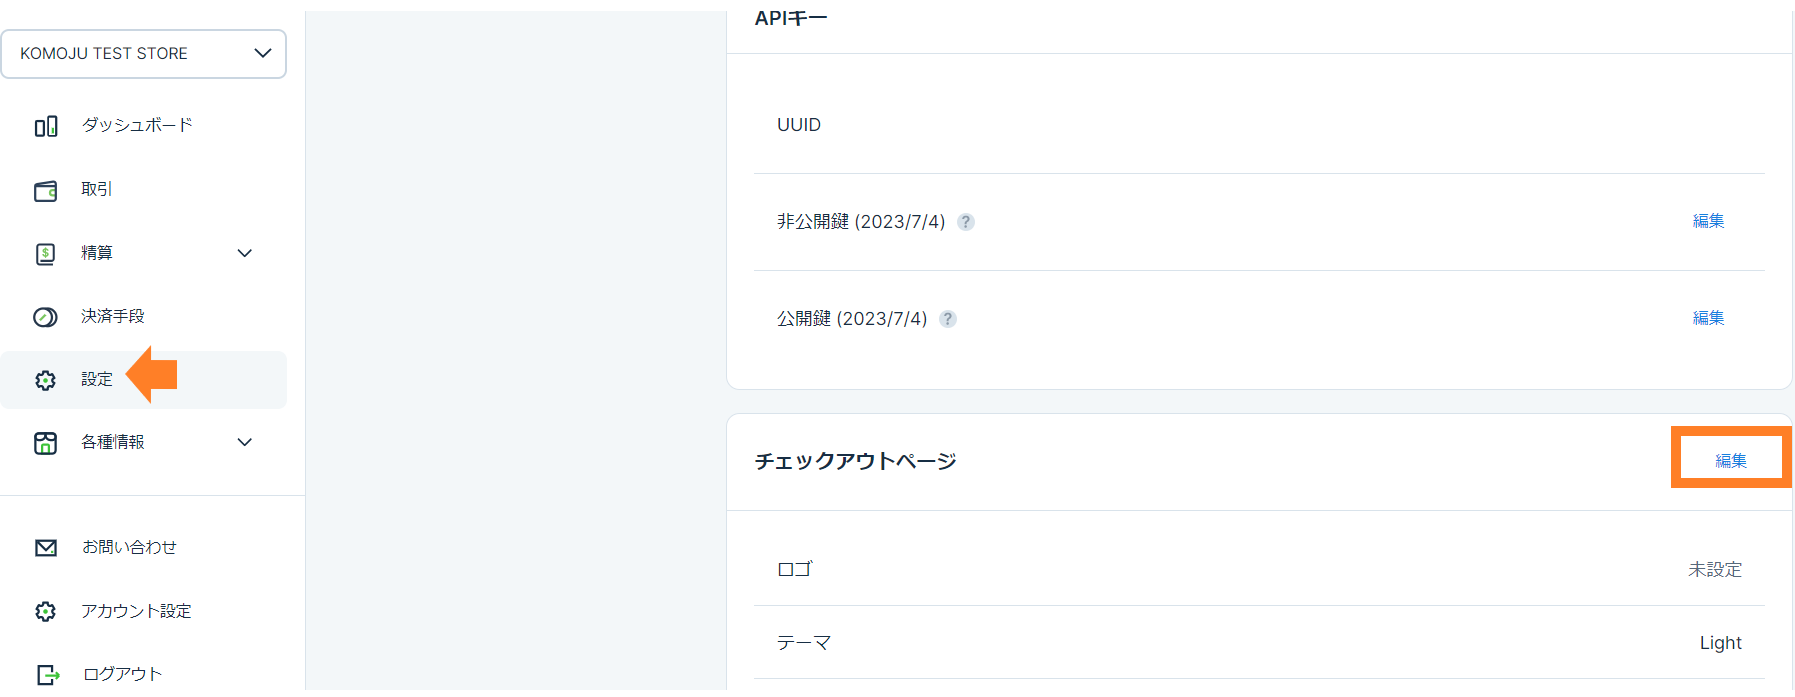Click the store icon beside 各種情報
The height and width of the screenshot is (697, 1795).
pos(46,443)
